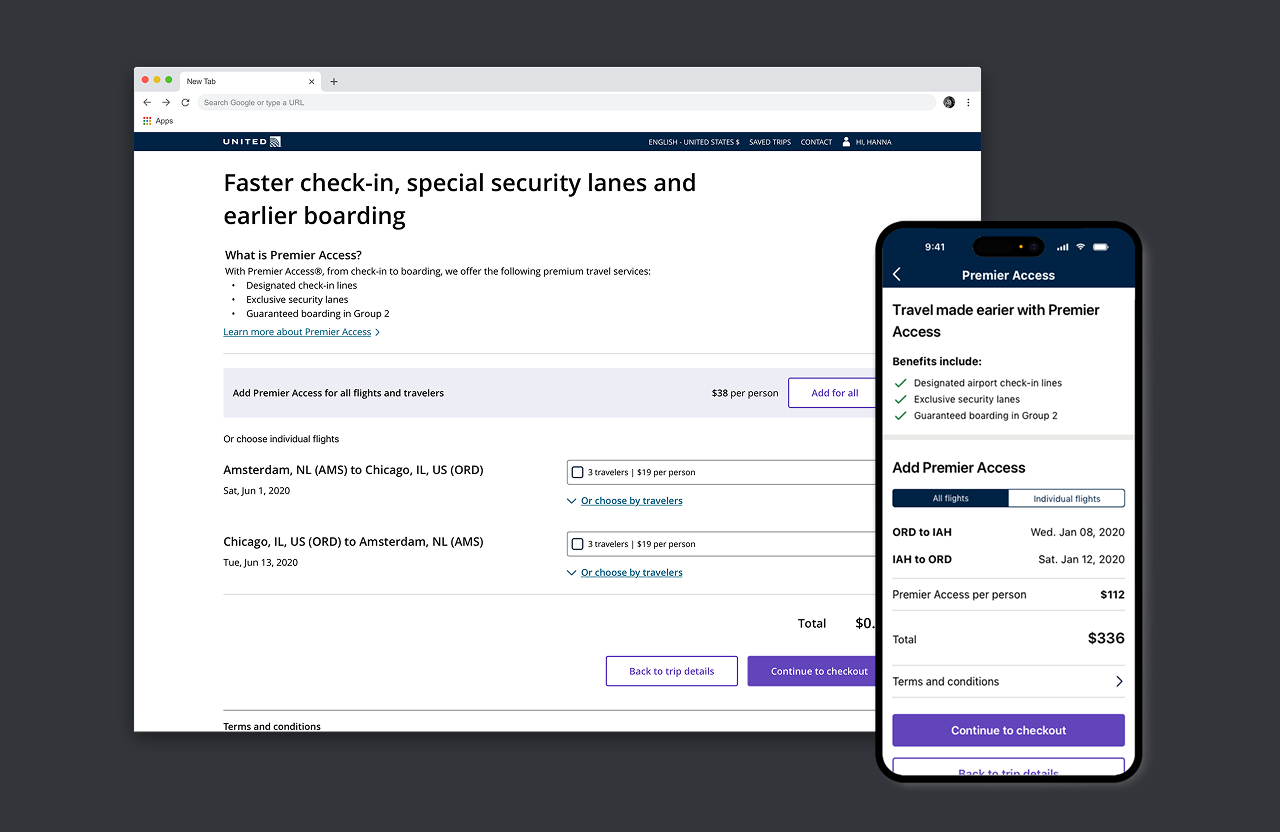
Task: Click the Apps label in bookmarks bar
Action: click(164, 121)
